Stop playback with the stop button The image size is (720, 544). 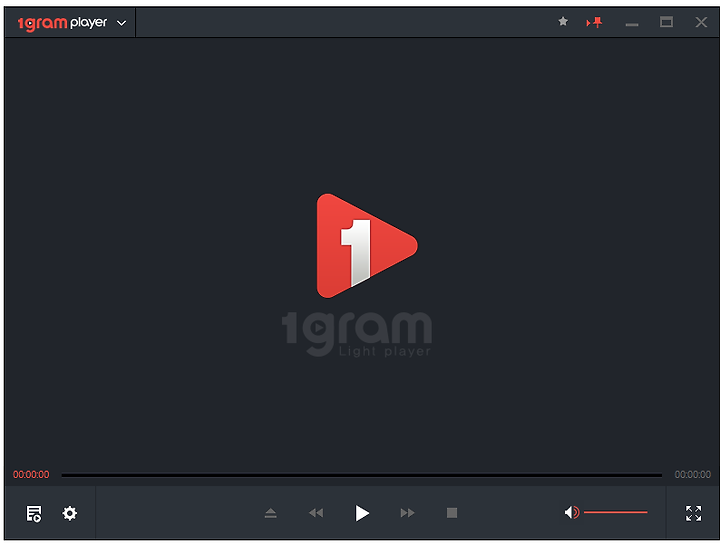[x=452, y=513]
